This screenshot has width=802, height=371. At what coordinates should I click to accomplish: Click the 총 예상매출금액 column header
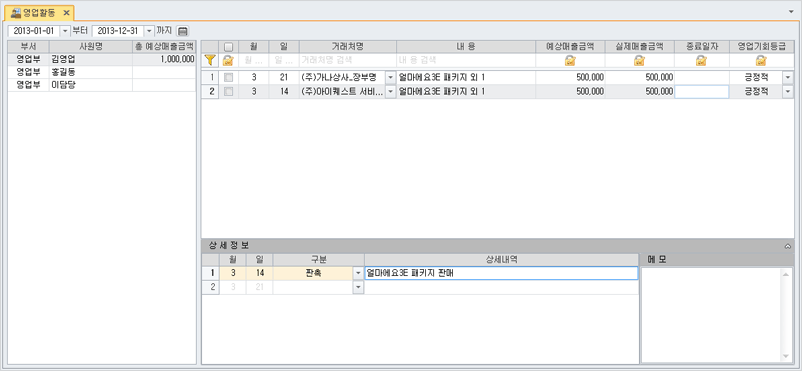pos(164,46)
